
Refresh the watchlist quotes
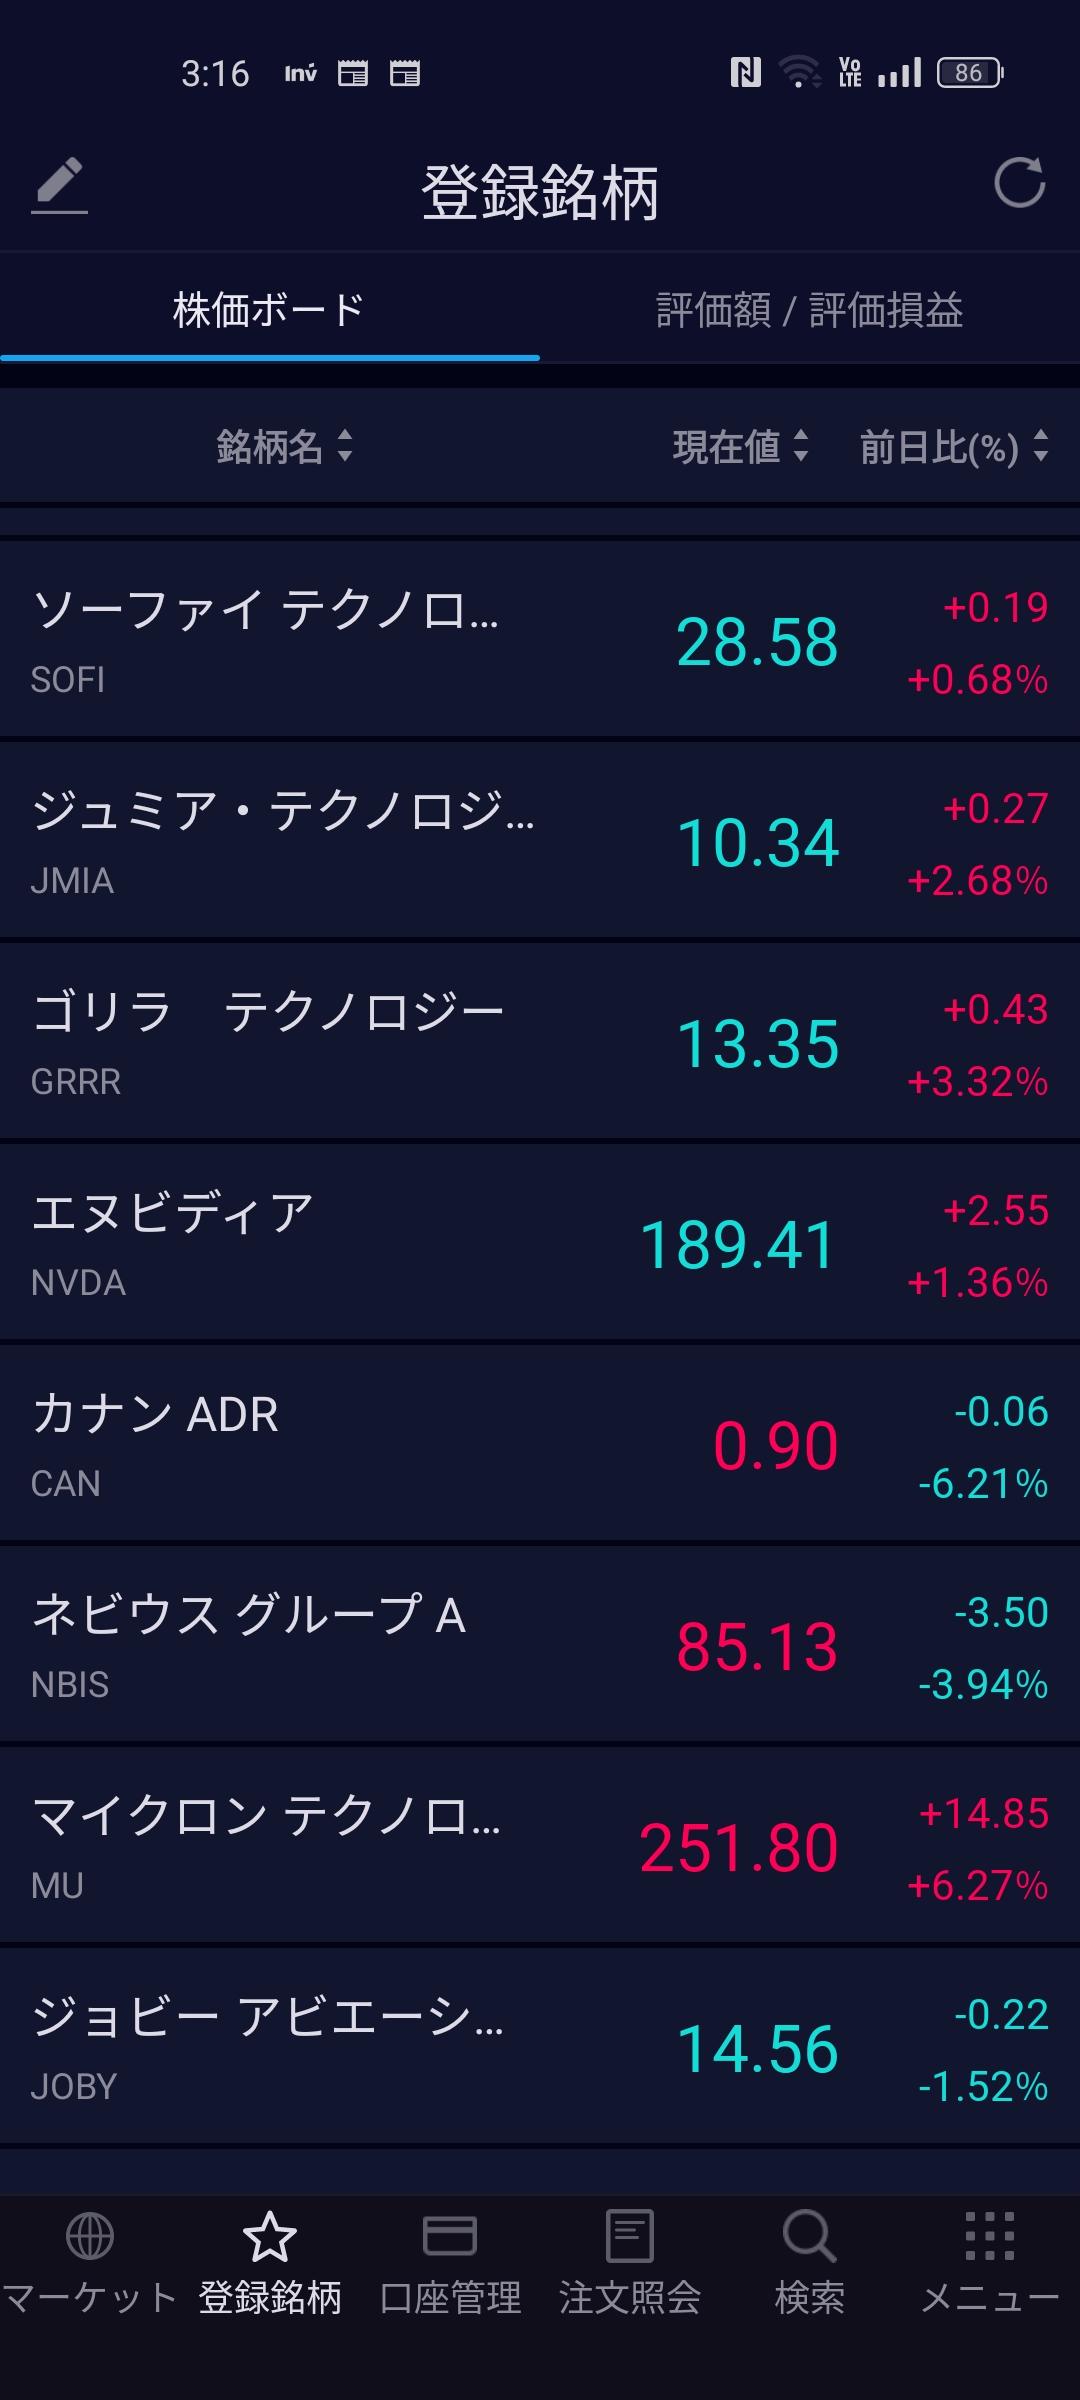pyautogui.click(x=1019, y=183)
